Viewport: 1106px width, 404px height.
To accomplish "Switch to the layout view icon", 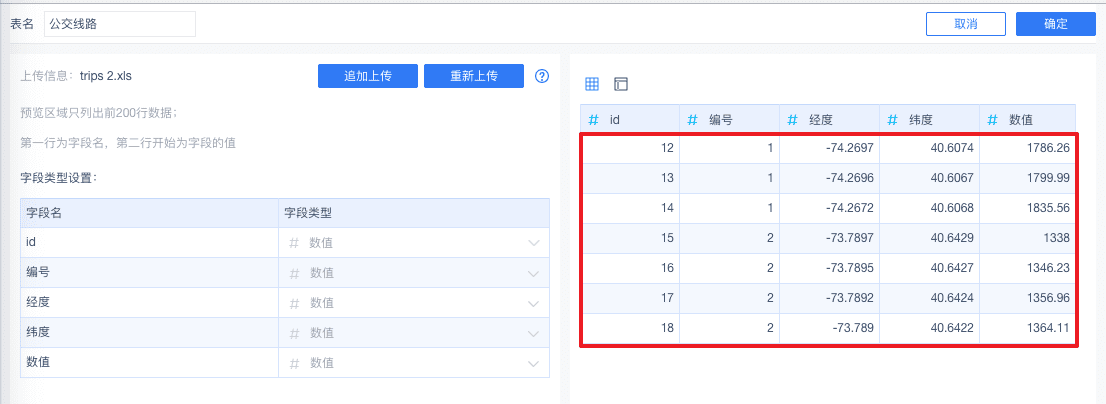I will click(x=621, y=84).
